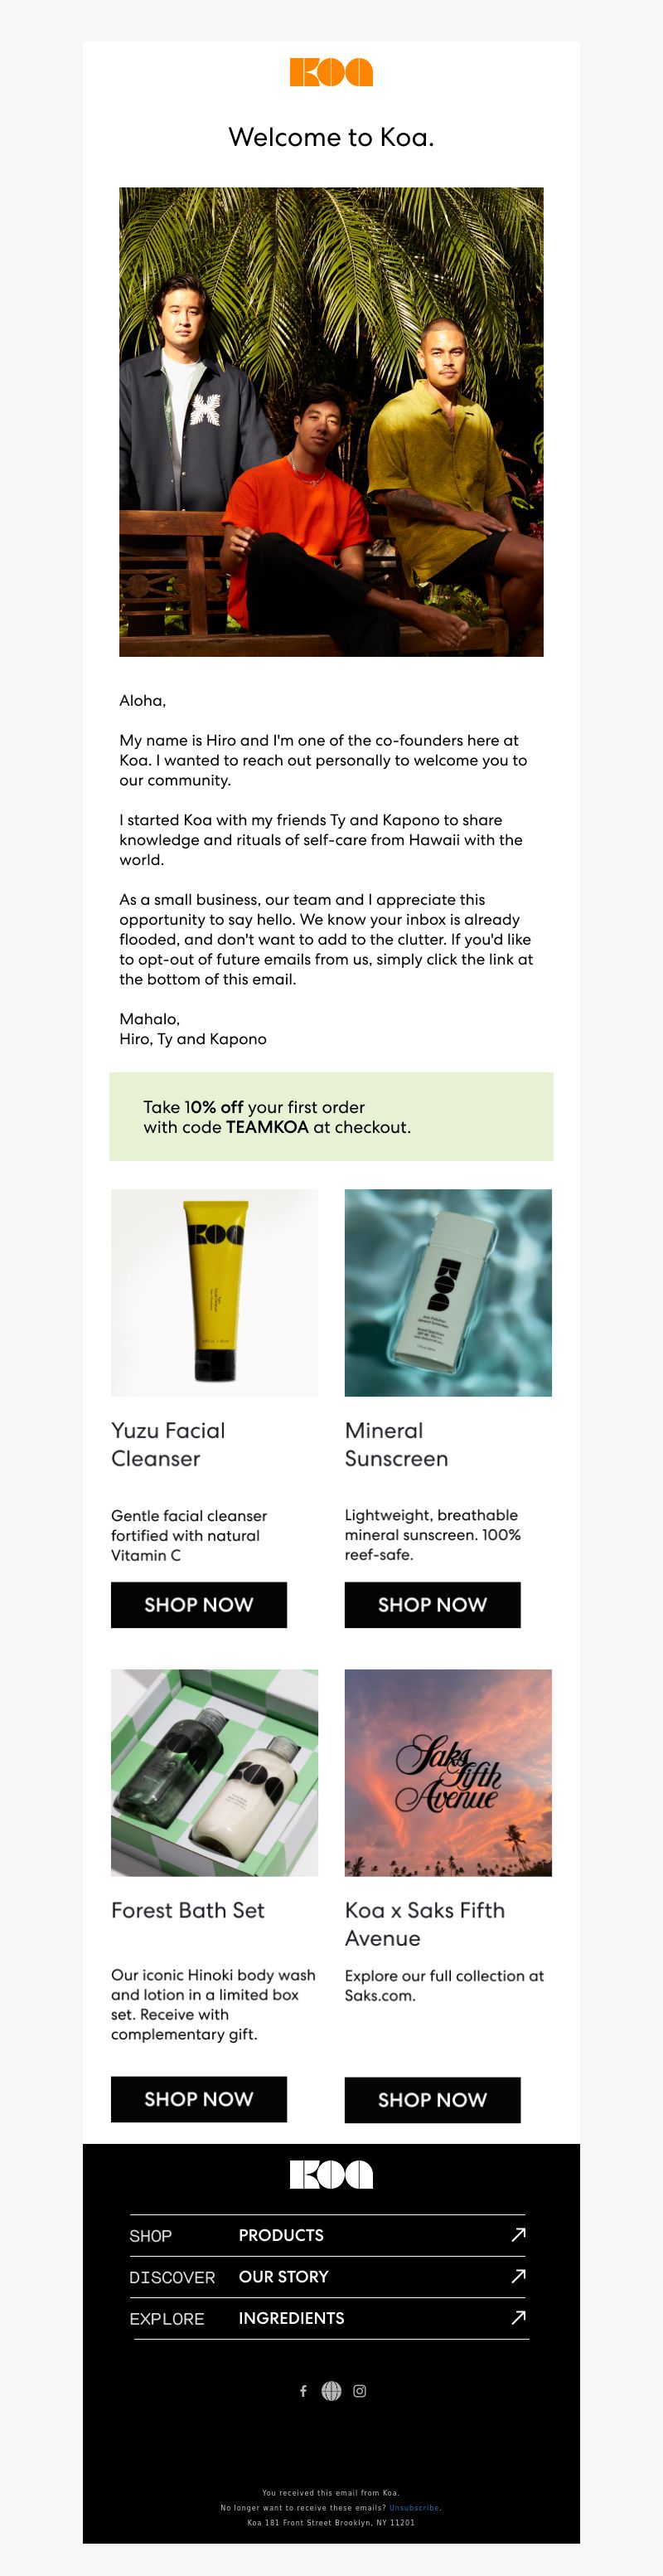Click the Unsubscribe link
The image size is (663, 2576).
(414, 2507)
